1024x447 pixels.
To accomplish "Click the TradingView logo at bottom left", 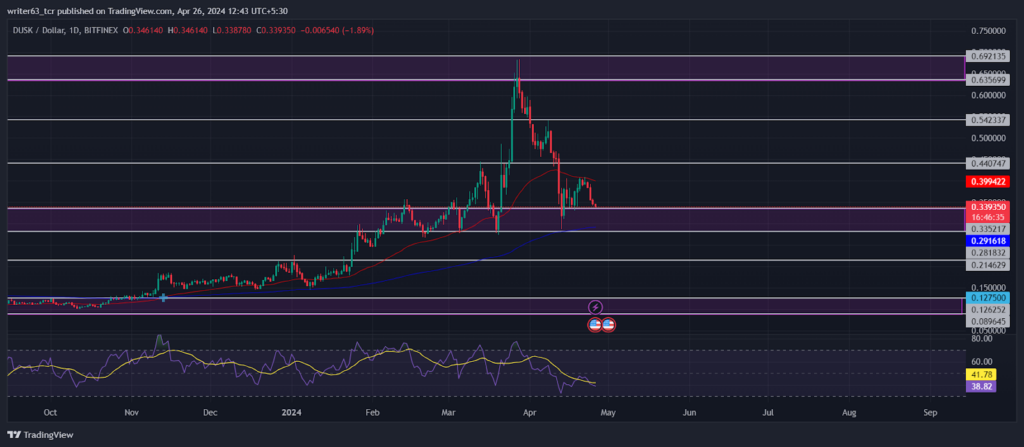I will [x=40, y=435].
